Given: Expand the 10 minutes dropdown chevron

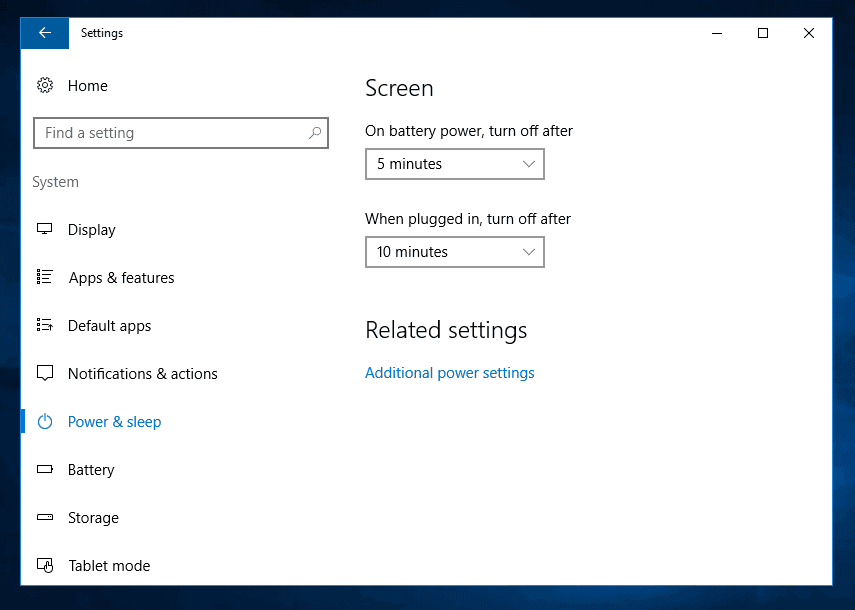Looking at the screenshot, I should [528, 252].
